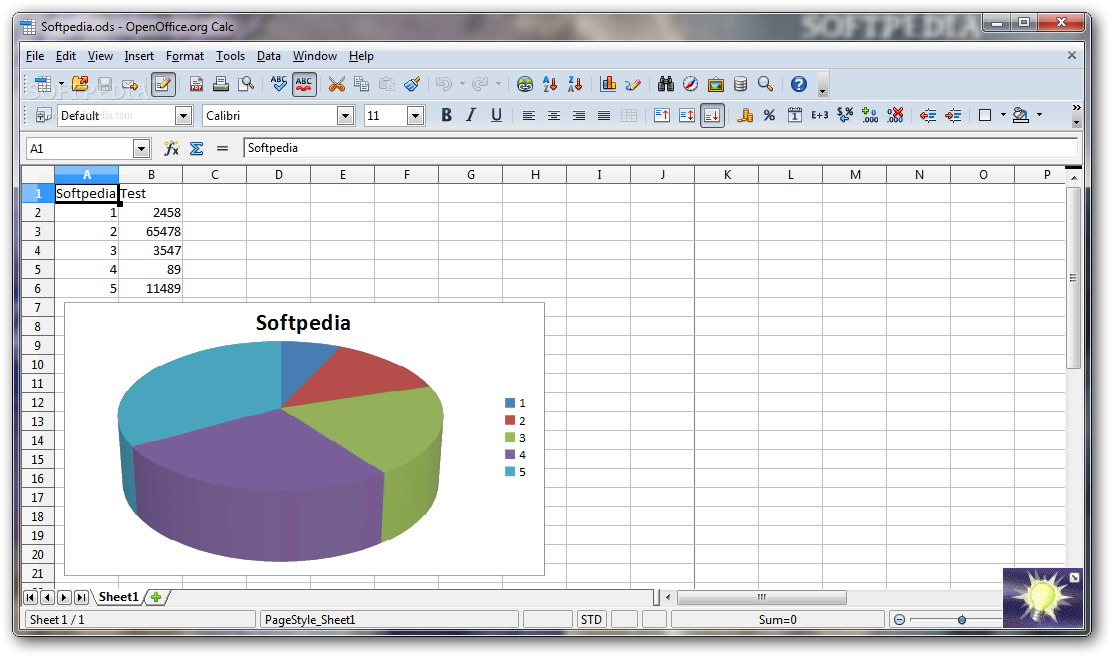Click the Sum sigma icon
Image resolution: width=1112 pixels, height=657 pixels.
coord(196,148)
